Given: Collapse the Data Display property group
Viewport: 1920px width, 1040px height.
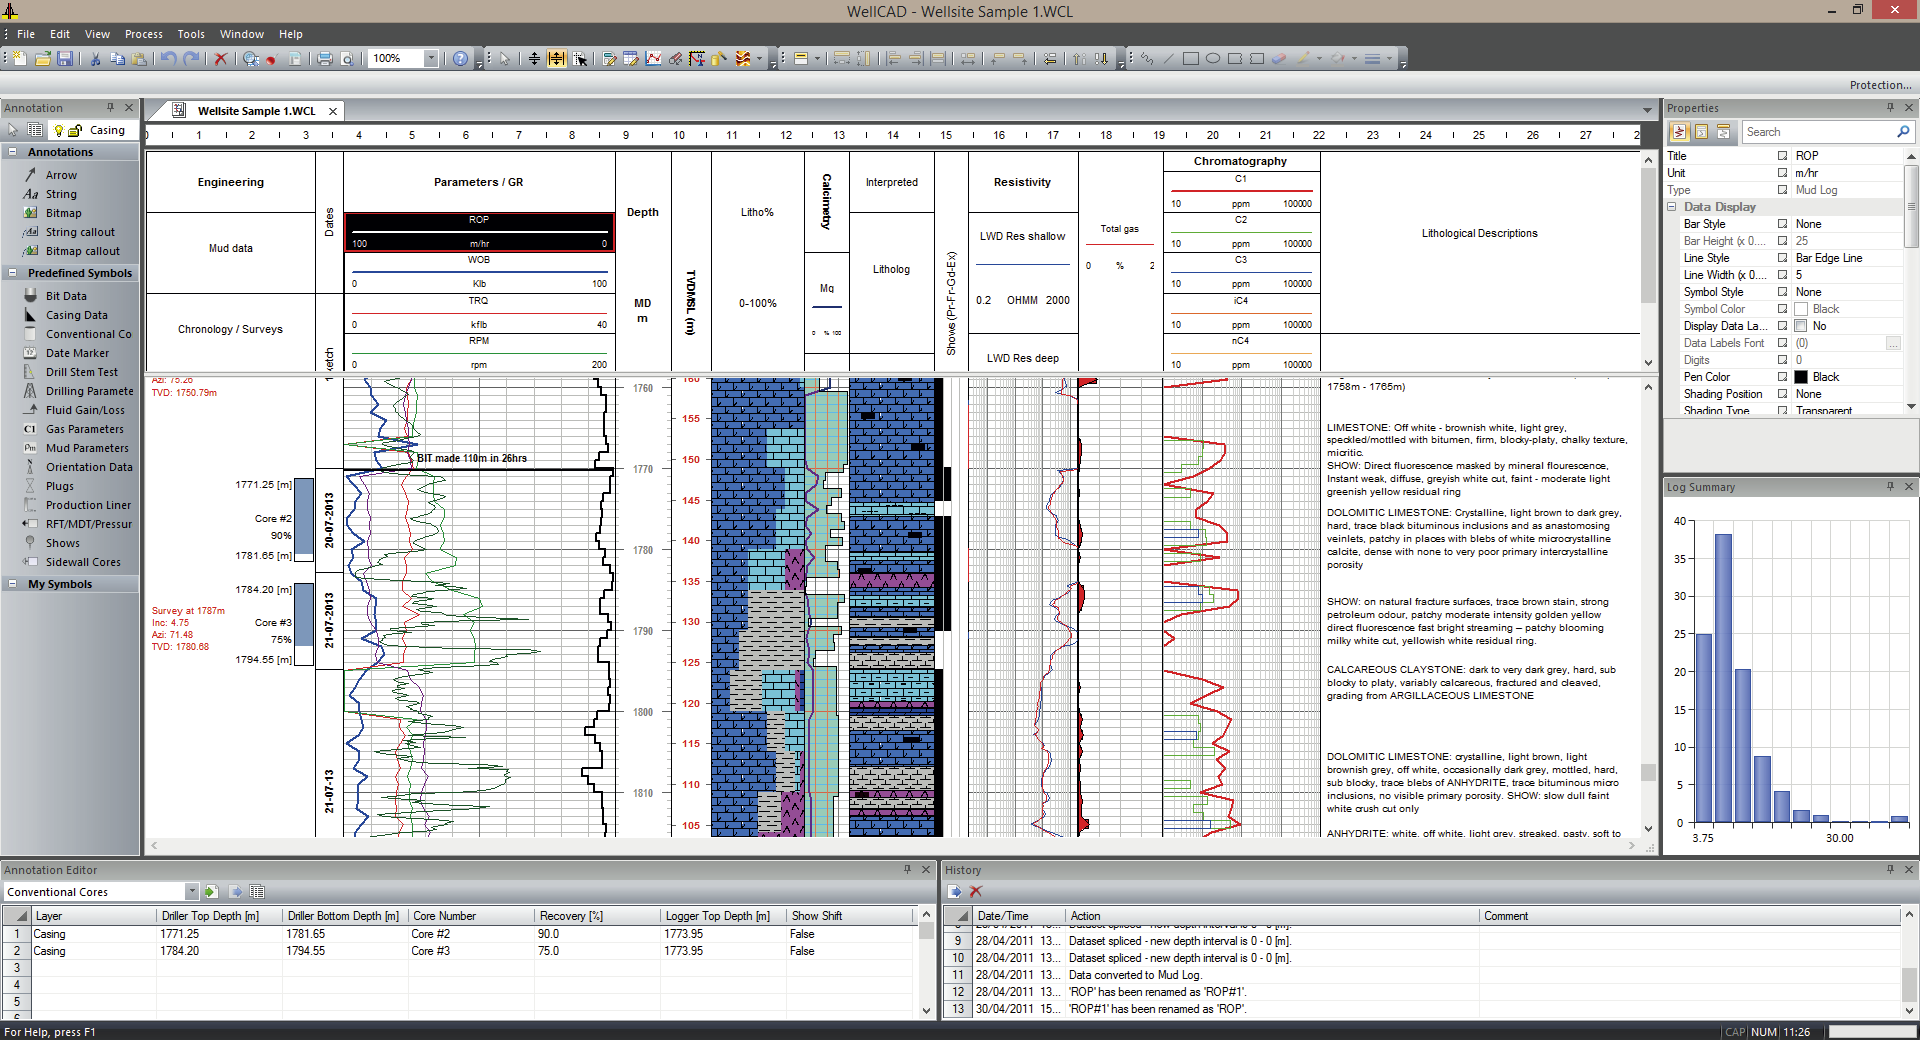Looking at the screenshot, I should (1672, 207).
